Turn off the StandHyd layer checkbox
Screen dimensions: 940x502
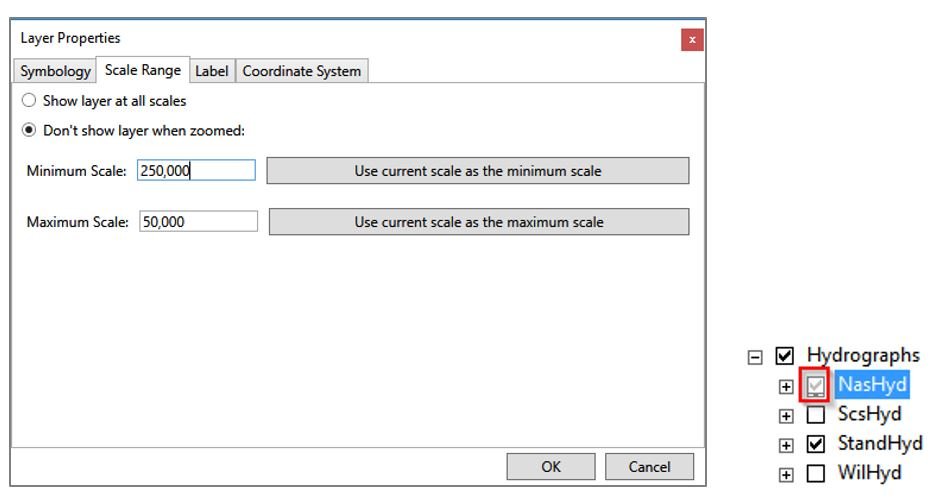tap(815, 444)
